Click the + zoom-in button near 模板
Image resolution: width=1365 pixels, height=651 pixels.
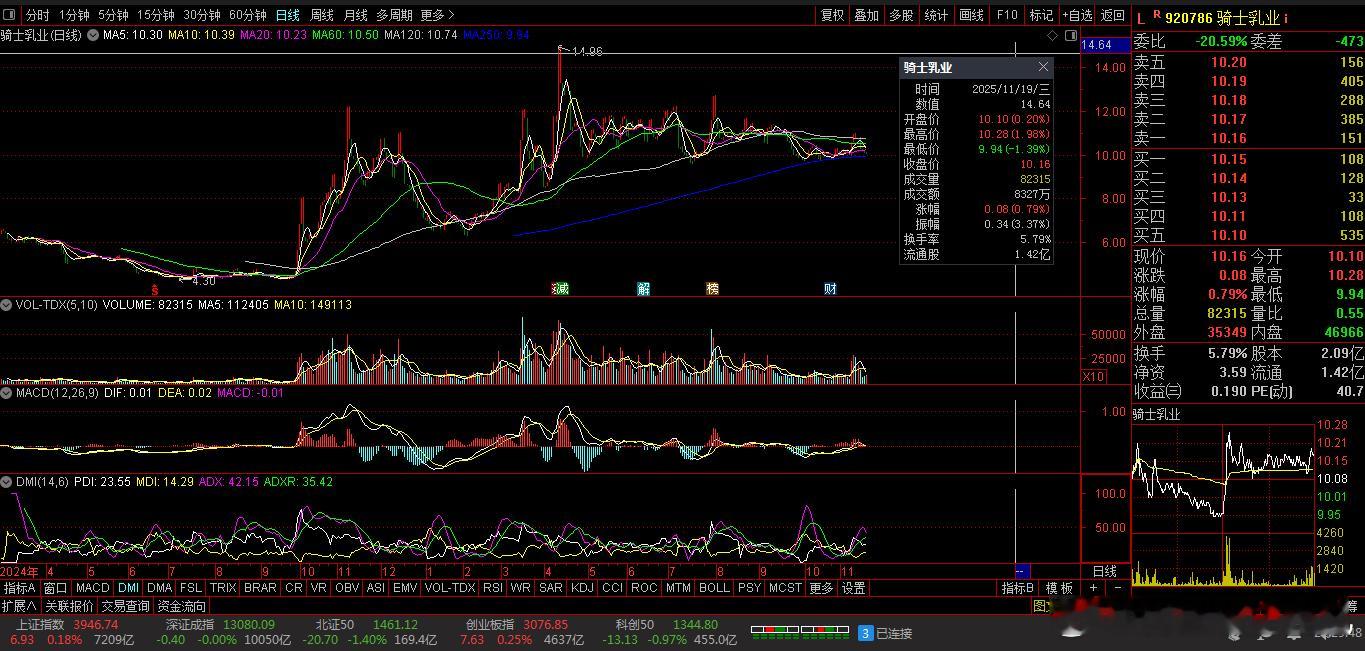(1093, 588)
